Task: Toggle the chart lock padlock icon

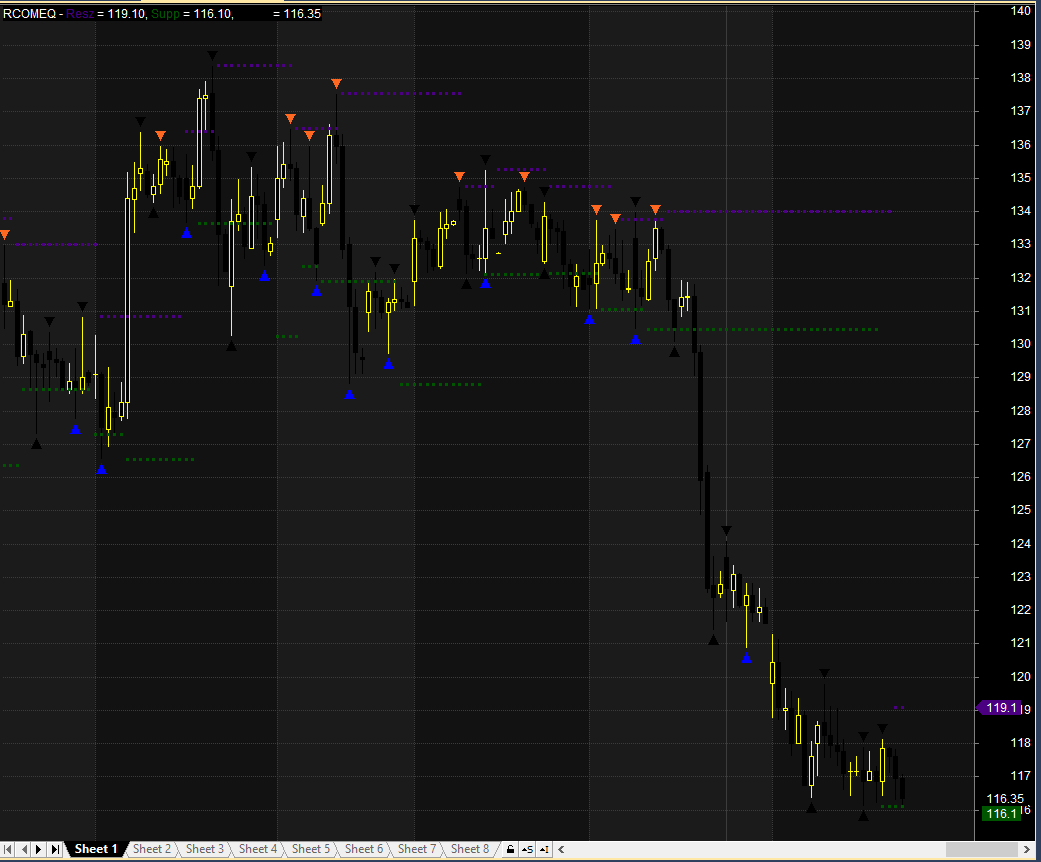Action: [x=510, y=849]
